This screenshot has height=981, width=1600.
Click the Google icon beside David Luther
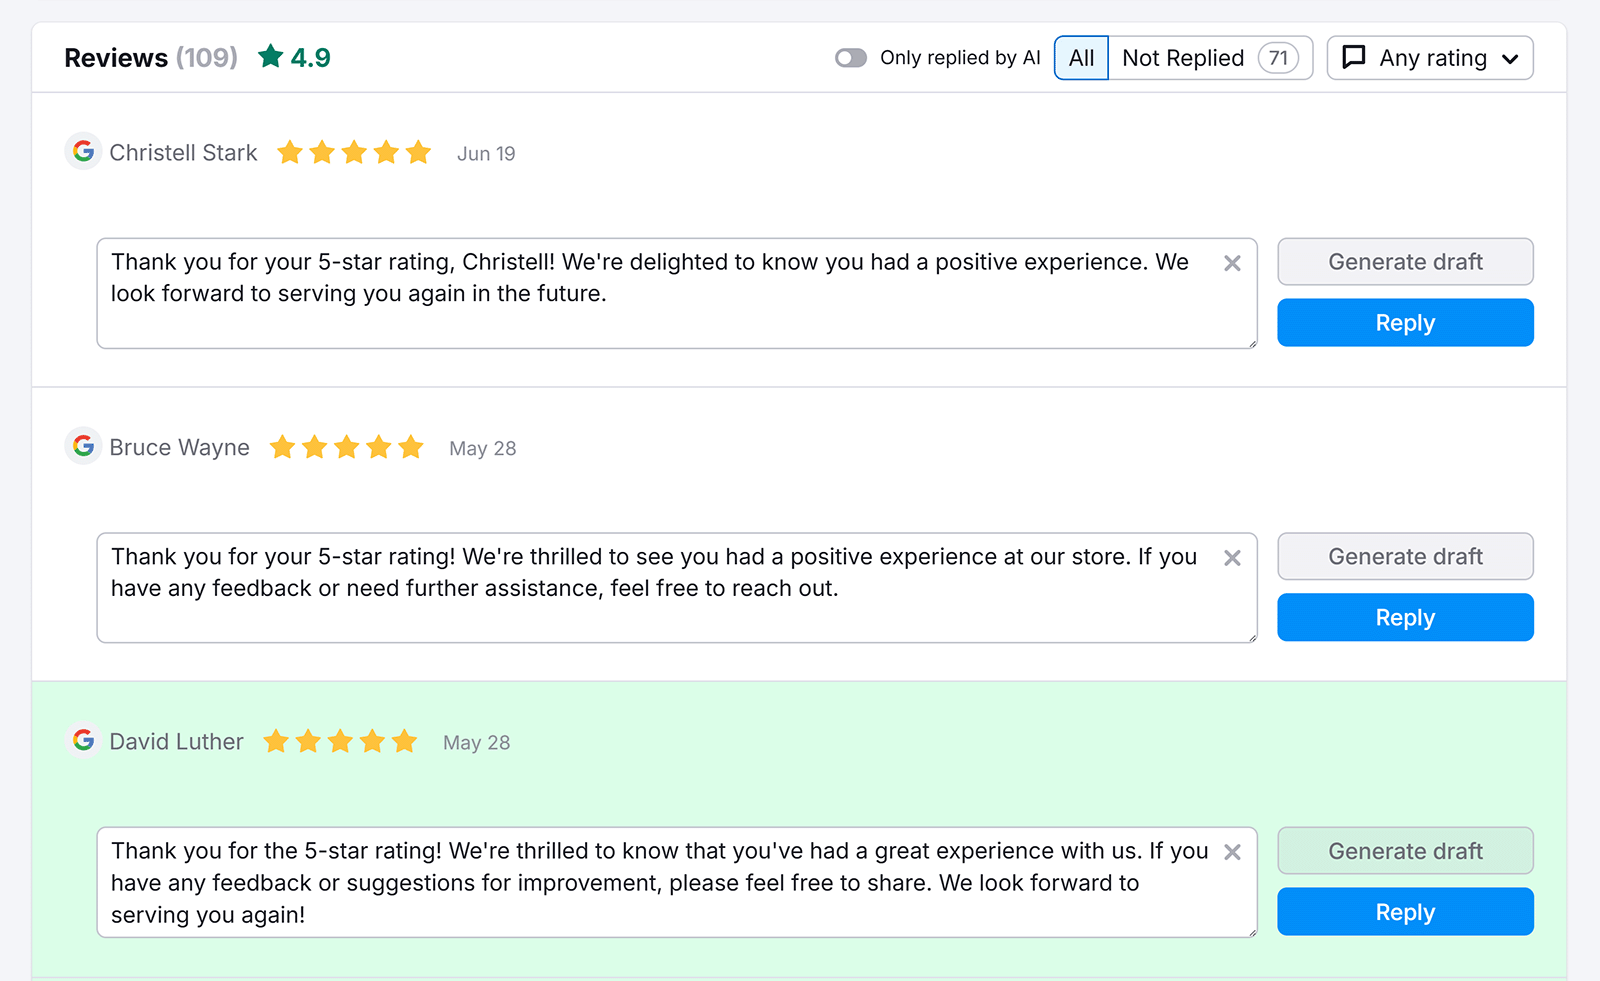click(x=83, y=741)
